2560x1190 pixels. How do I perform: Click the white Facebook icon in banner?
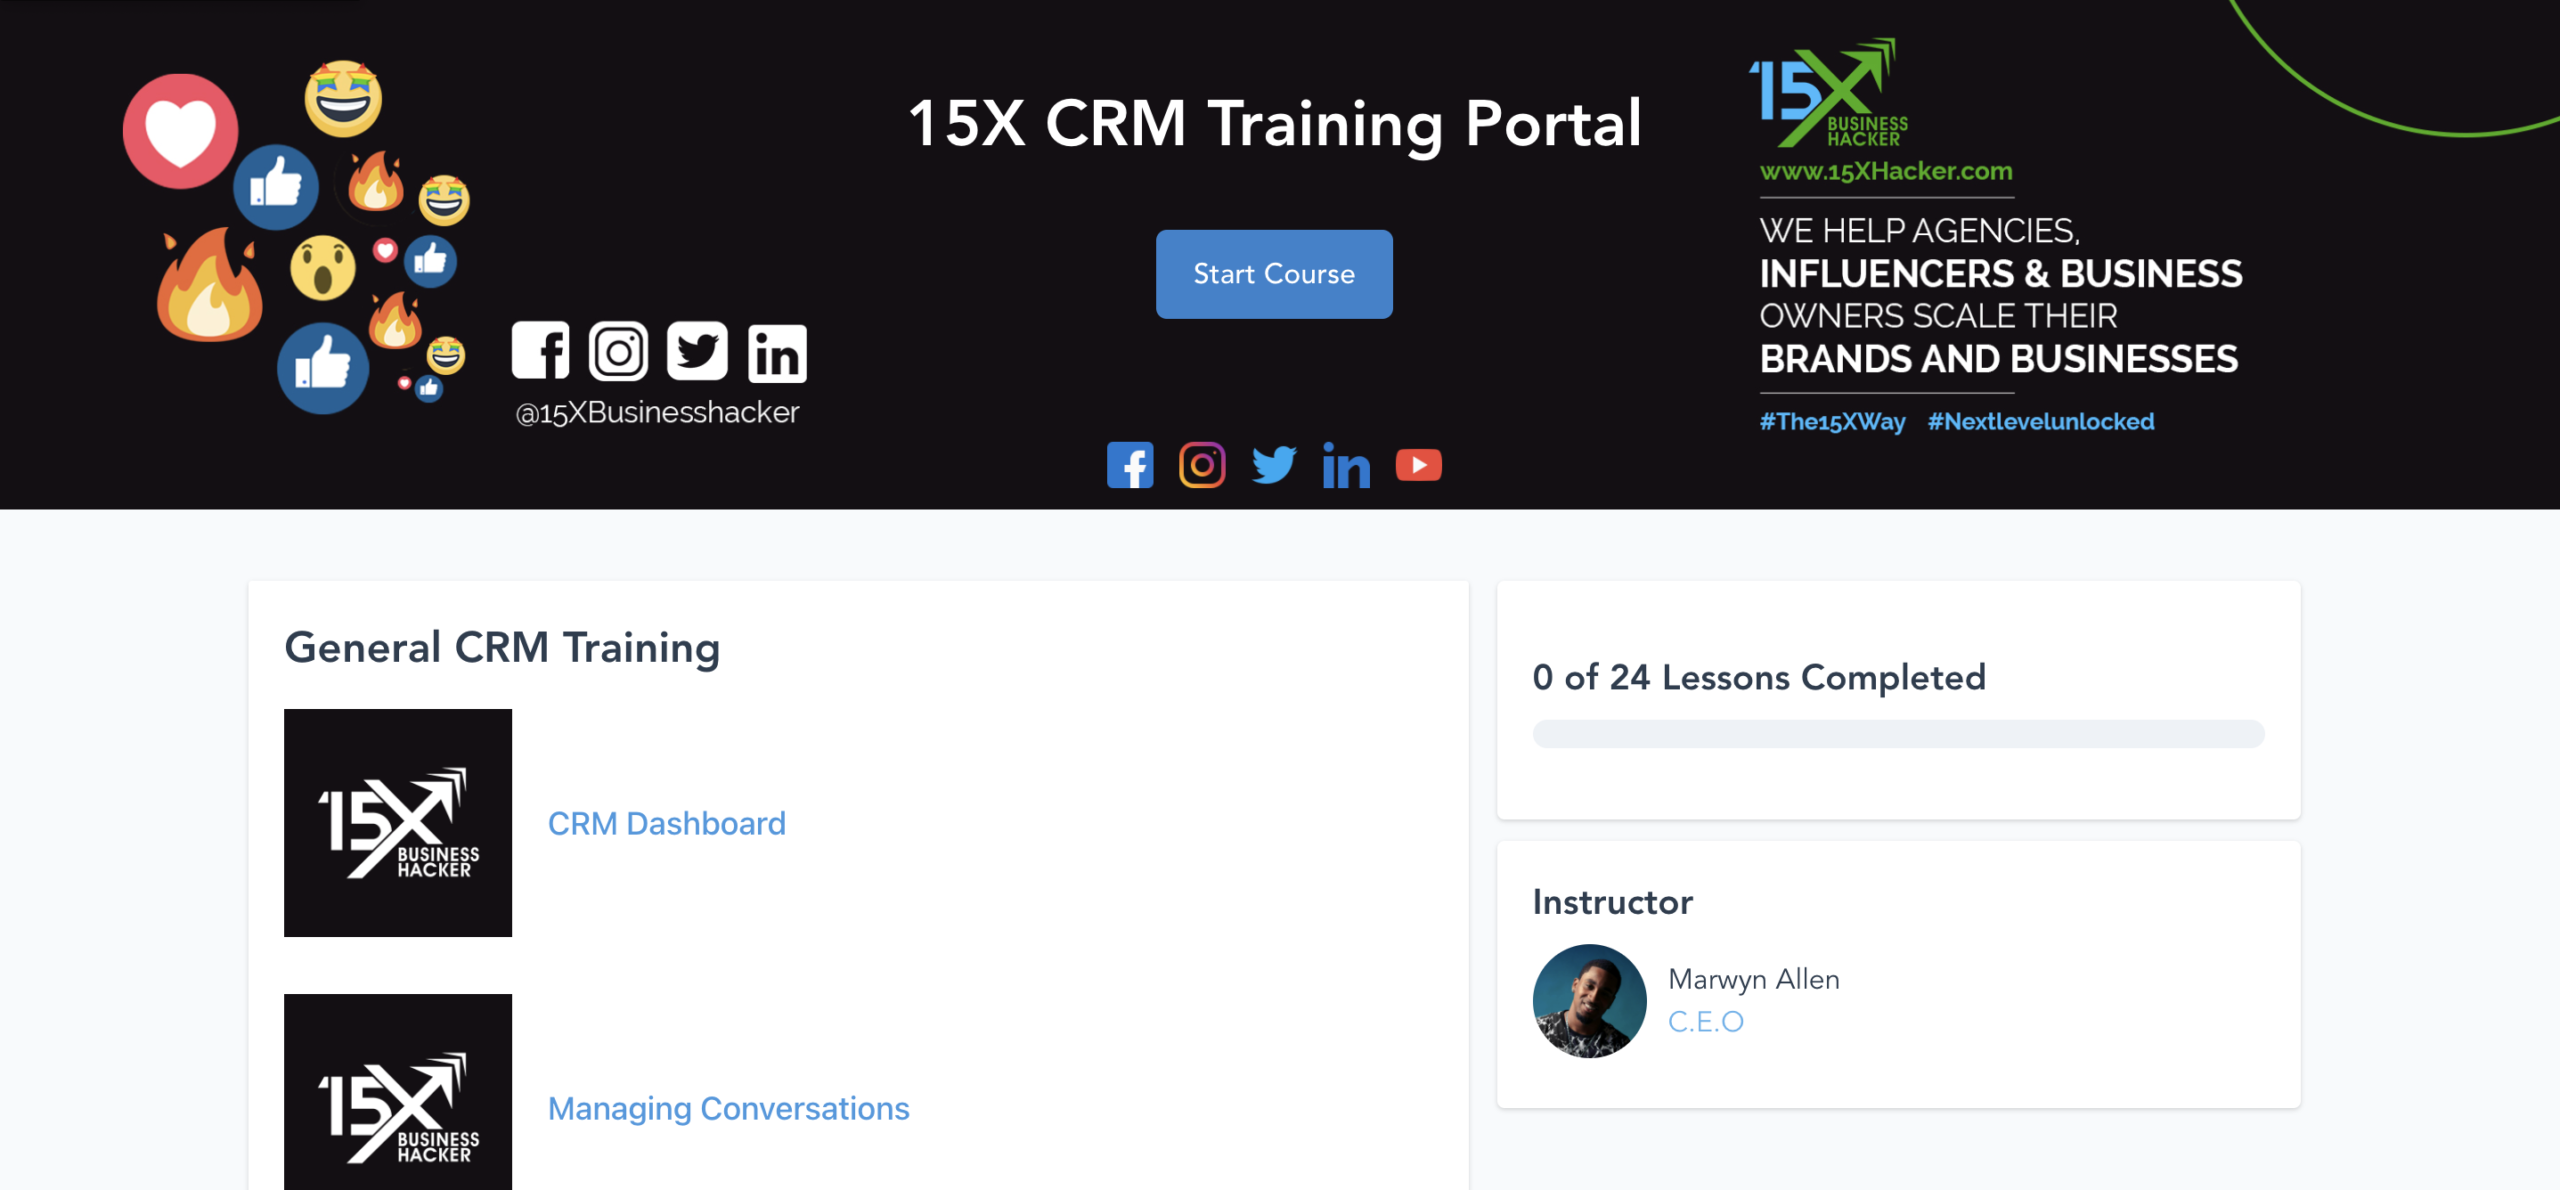(x=541, y=351)
